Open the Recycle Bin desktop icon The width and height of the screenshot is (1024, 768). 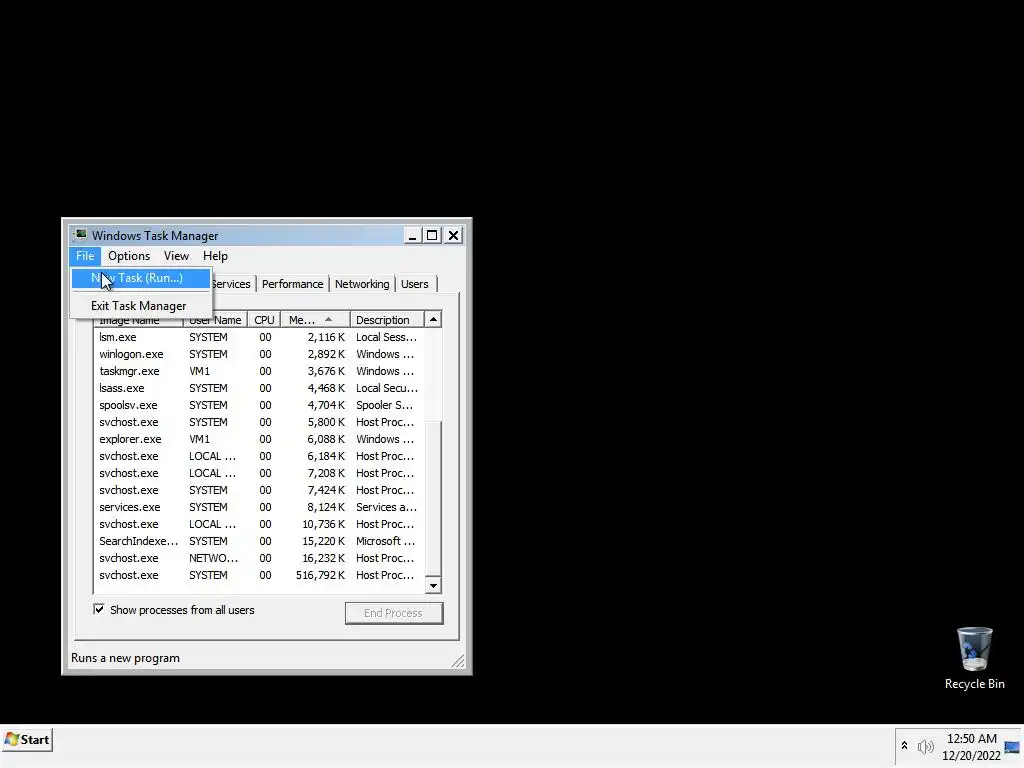974,658
